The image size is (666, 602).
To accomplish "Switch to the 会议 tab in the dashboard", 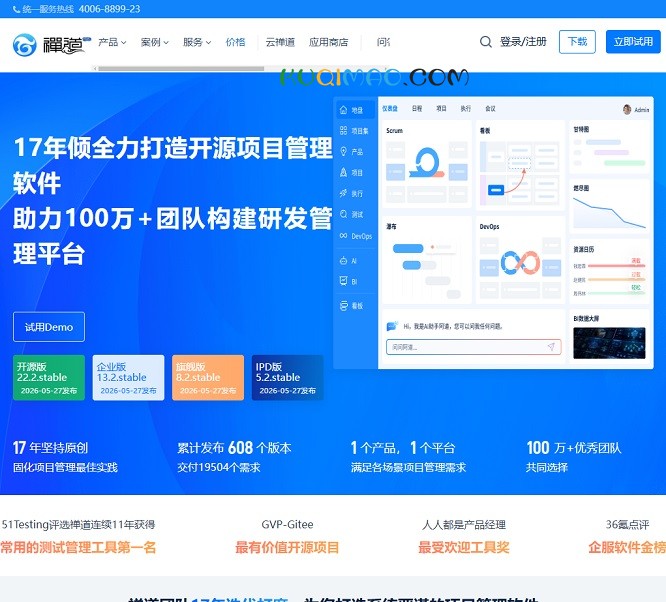I will 490,108.
